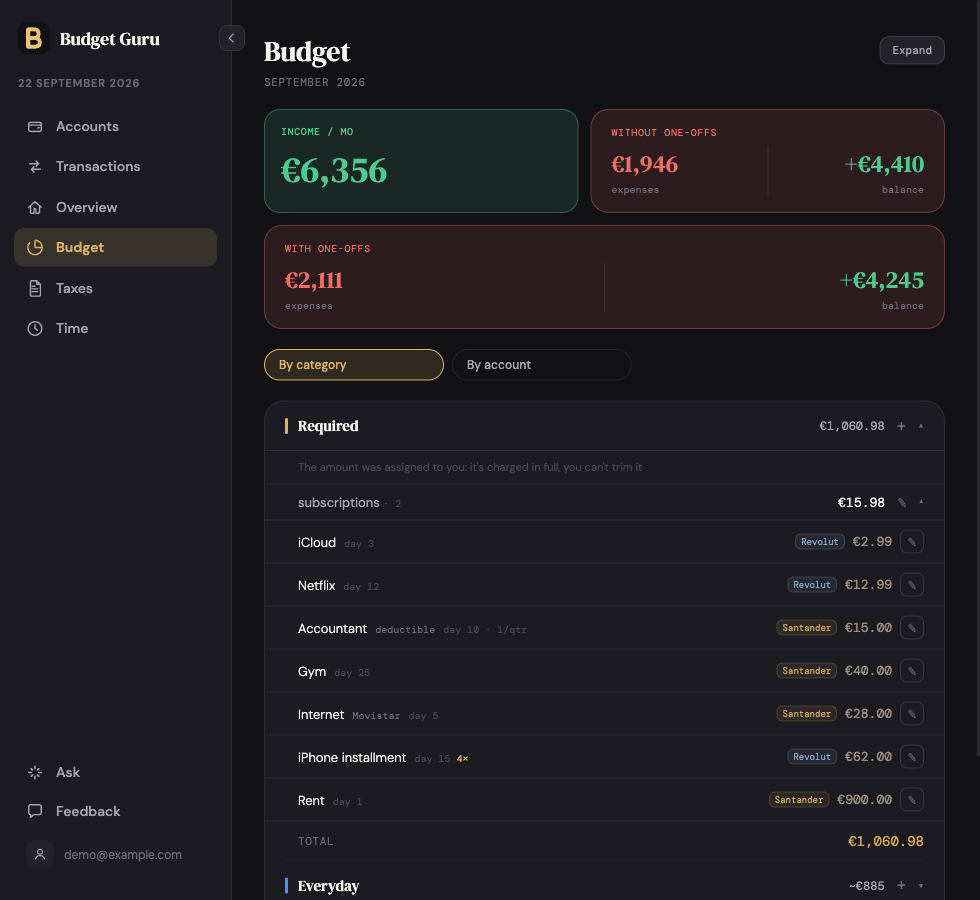Viewport: 980px width, 900px height.
Task: Open Taxes section
Action: tap(116, 288)
